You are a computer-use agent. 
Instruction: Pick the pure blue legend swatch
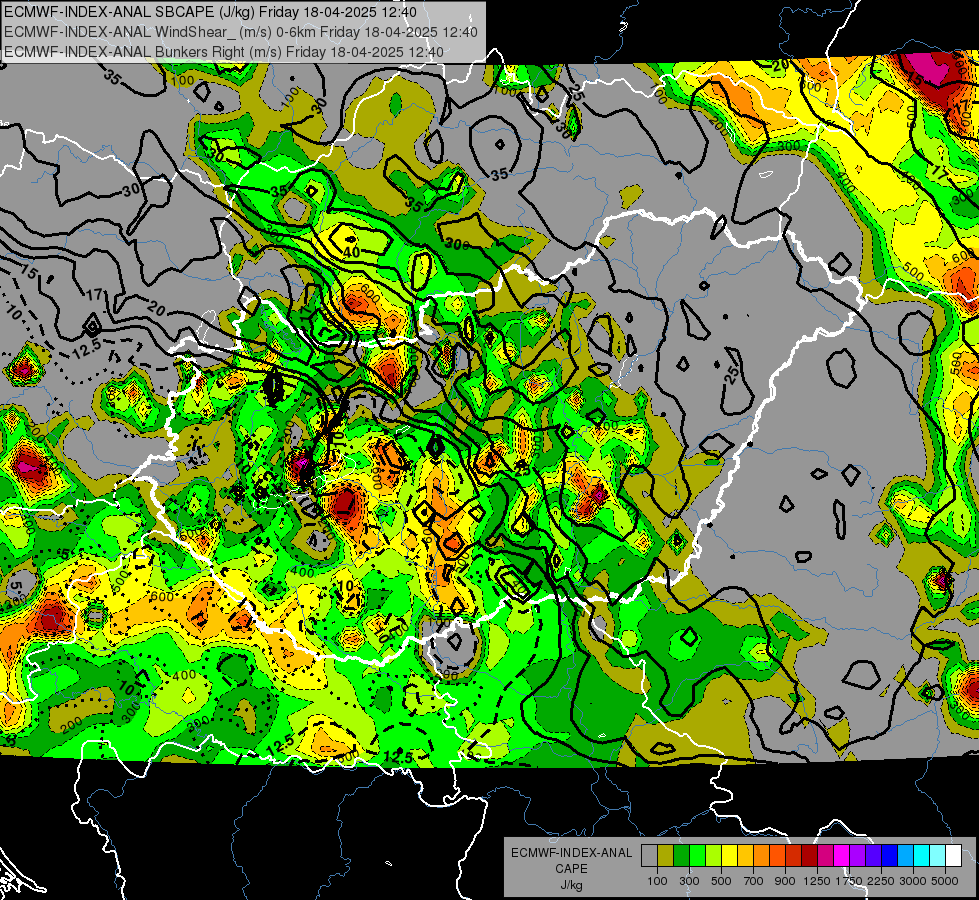coord(890,856)
